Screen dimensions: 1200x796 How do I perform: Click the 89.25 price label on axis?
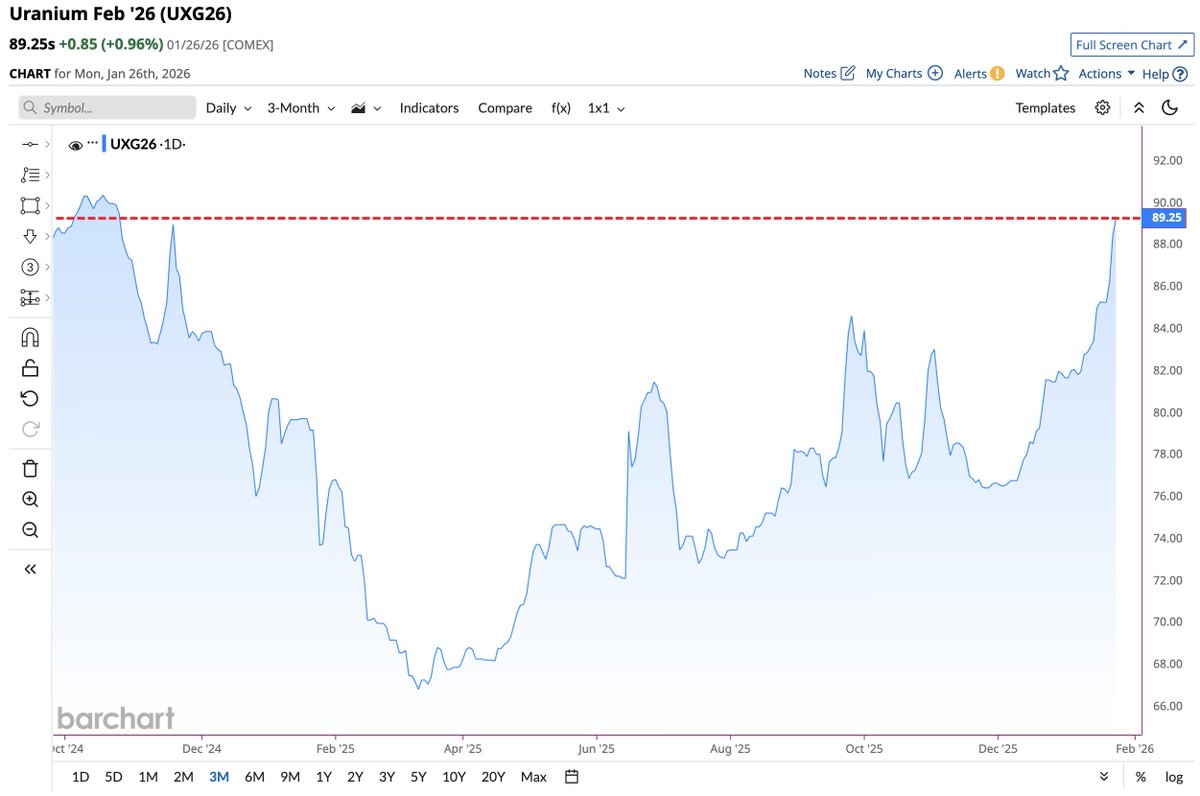click(x=1166, y=217)
